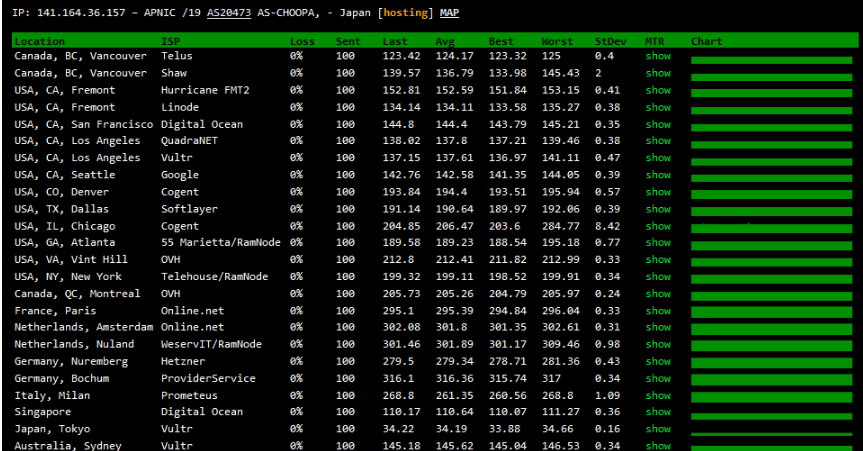The width and height of the screenshot is (863, 451).
Task: Show MTR for Vancouver Telus row
Action: (x=658, y=56)
